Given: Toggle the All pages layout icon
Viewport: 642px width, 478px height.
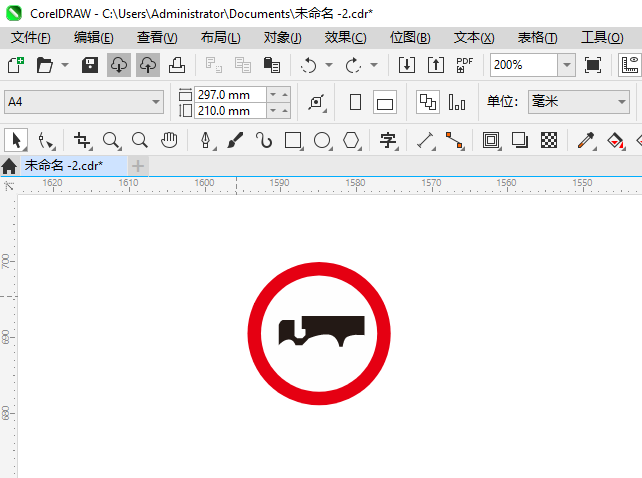Looking at the screenshot, I should click(428, 102).
